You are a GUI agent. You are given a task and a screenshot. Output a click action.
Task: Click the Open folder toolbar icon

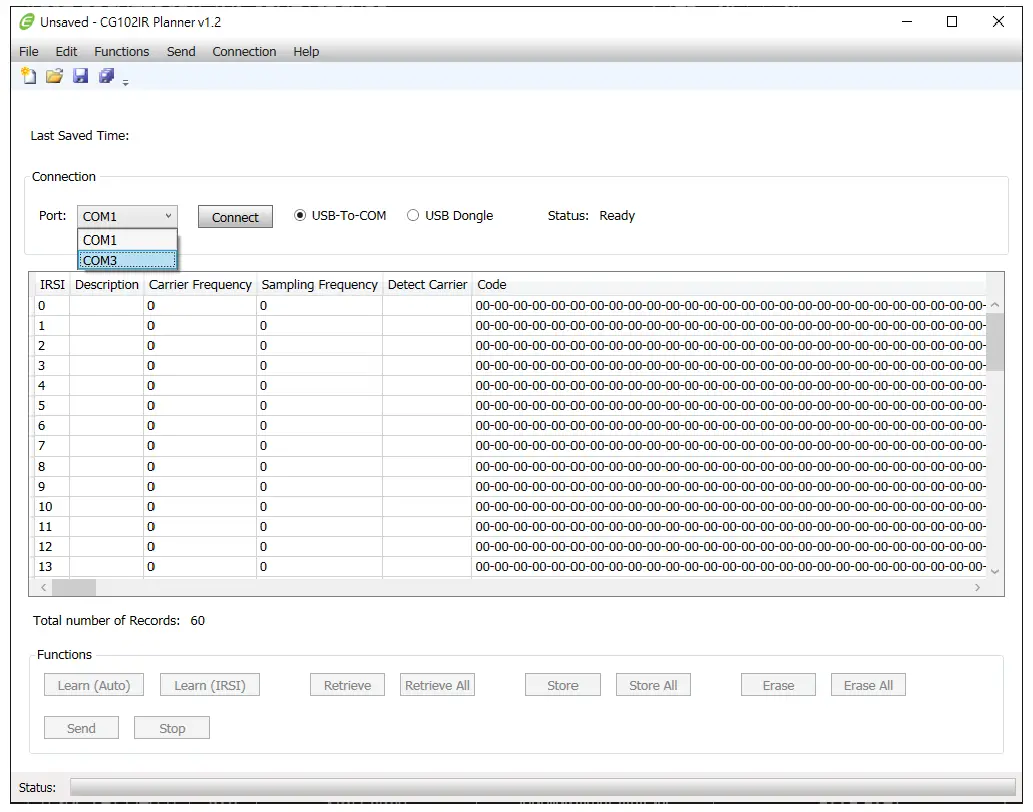(x=55, y=76)
